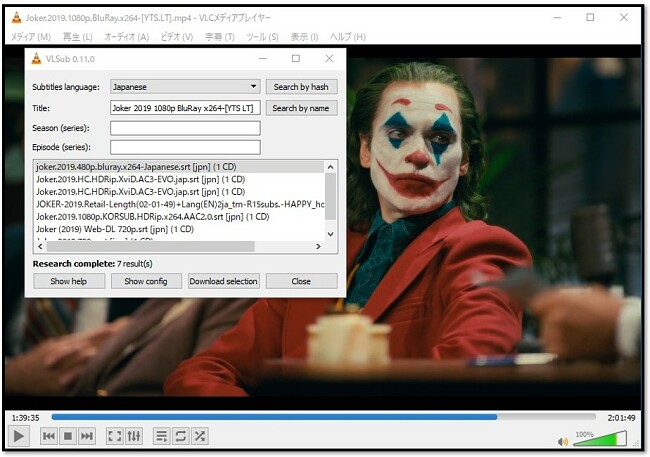Focus the Episode (series) field
650x457 pixels.
coord(185,147)
